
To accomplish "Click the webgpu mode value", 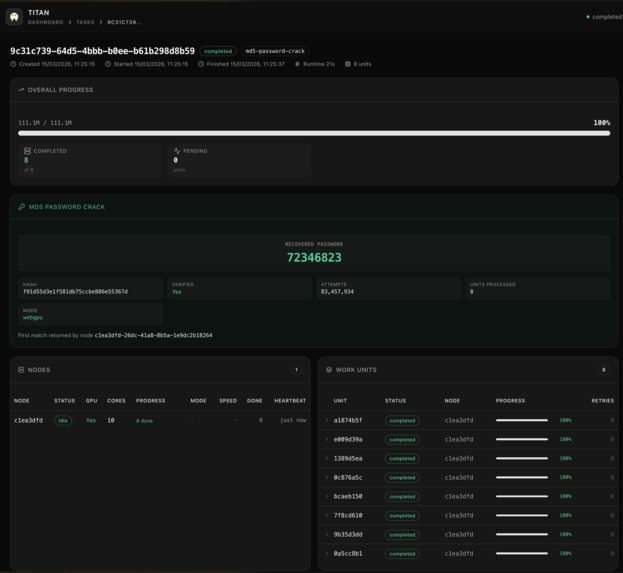I will (33, 317).
